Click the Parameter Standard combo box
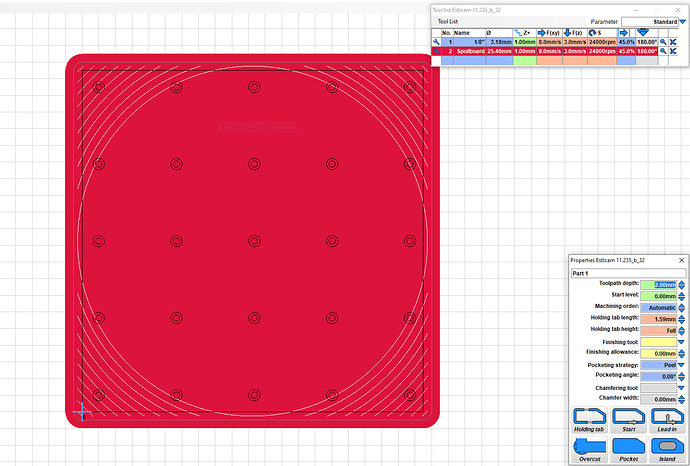The height and width of the screenshot is (466, 690). (650, 22)
